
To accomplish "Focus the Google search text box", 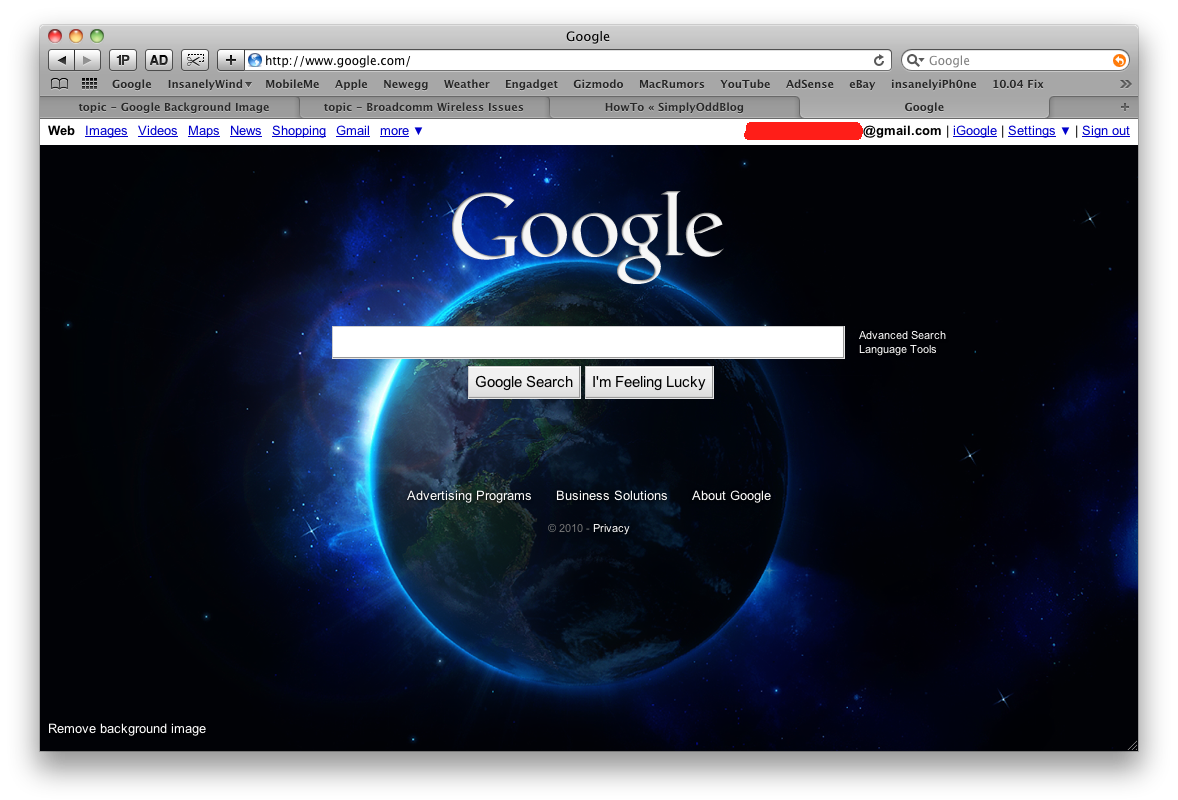I will [x=588, y=342].
